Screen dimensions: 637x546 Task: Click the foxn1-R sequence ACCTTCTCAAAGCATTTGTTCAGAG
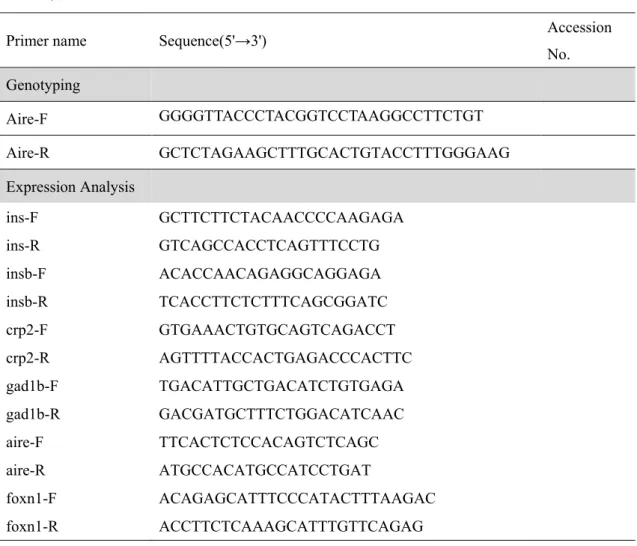point(291,526)
